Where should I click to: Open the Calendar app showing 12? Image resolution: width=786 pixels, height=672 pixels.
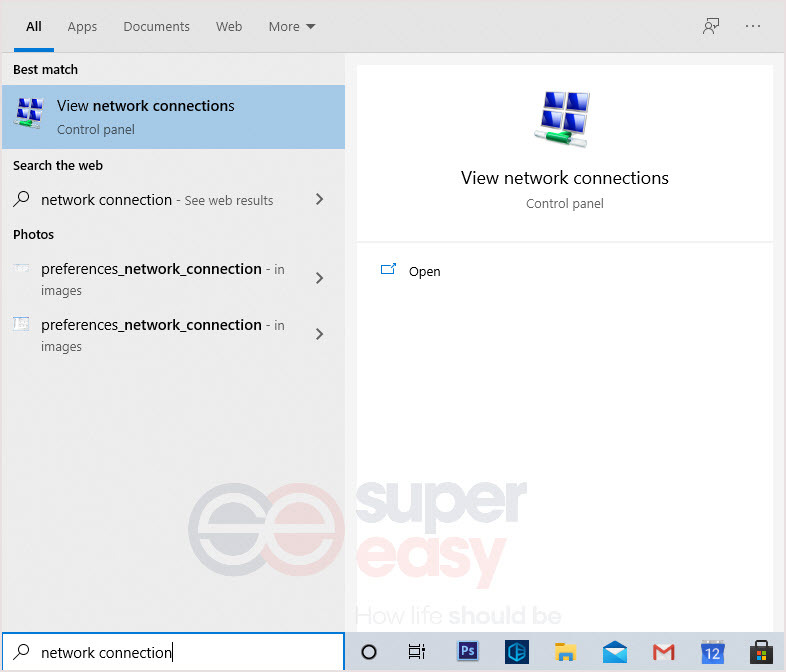click(712, 652)
